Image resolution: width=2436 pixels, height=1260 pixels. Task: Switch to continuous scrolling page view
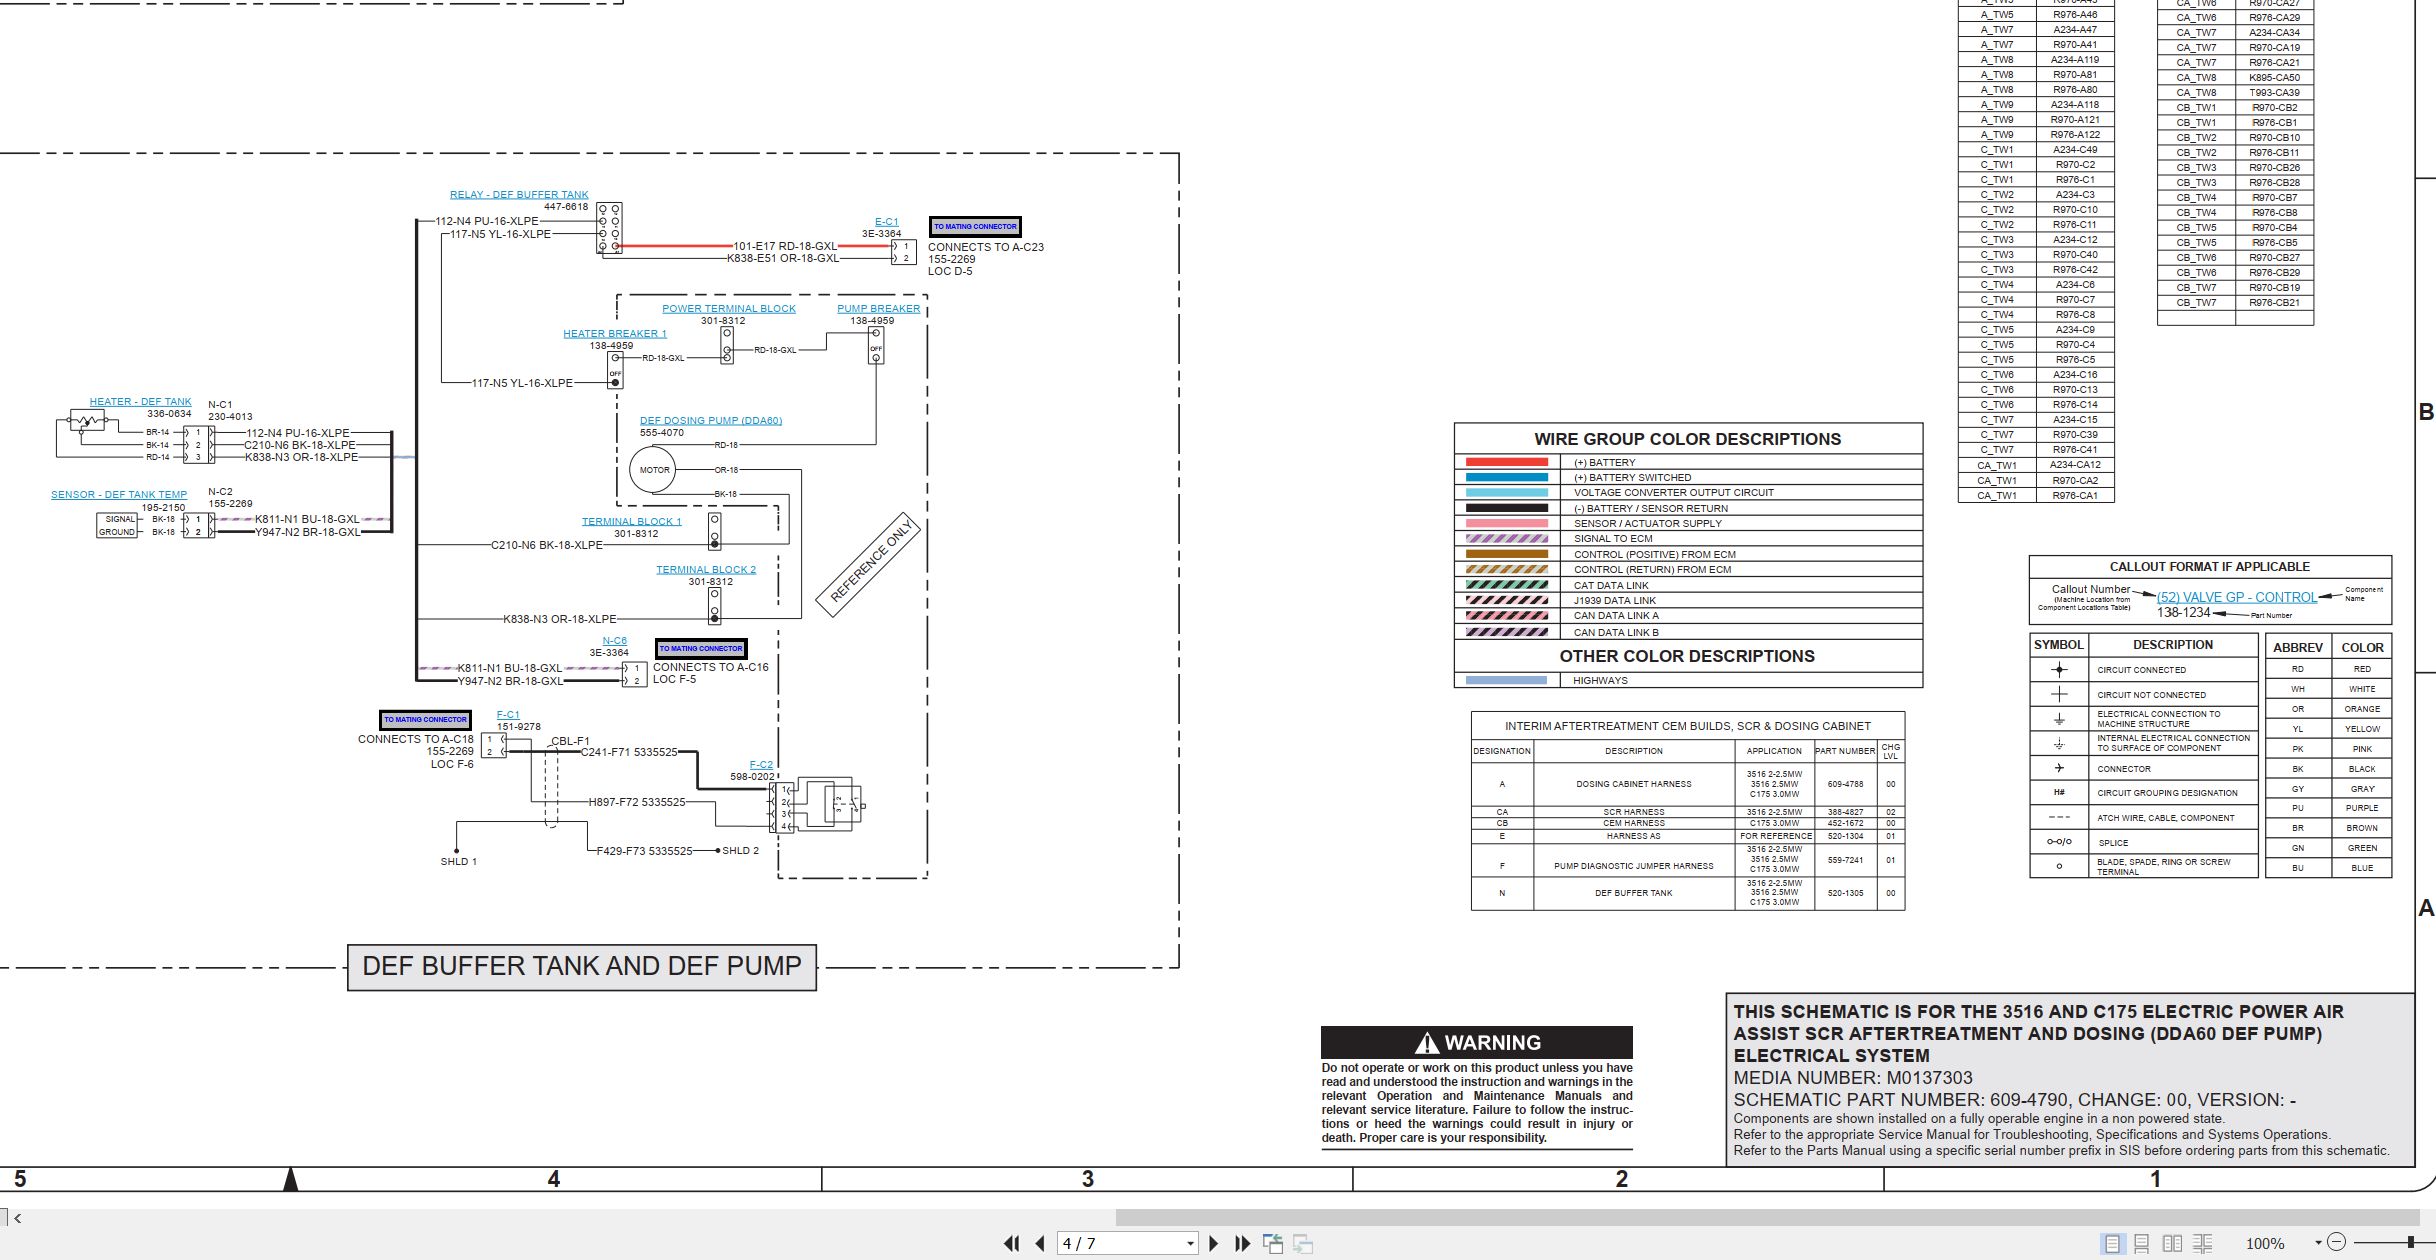(2141, 1243)
